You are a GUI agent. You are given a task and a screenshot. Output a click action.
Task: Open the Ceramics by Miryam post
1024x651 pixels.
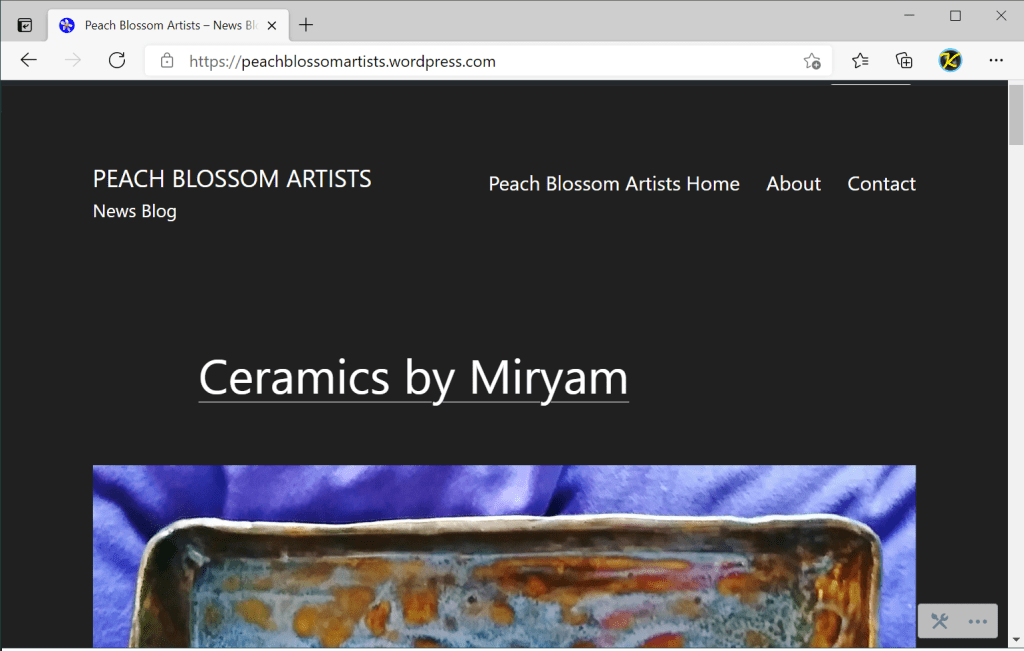point(413,378)
